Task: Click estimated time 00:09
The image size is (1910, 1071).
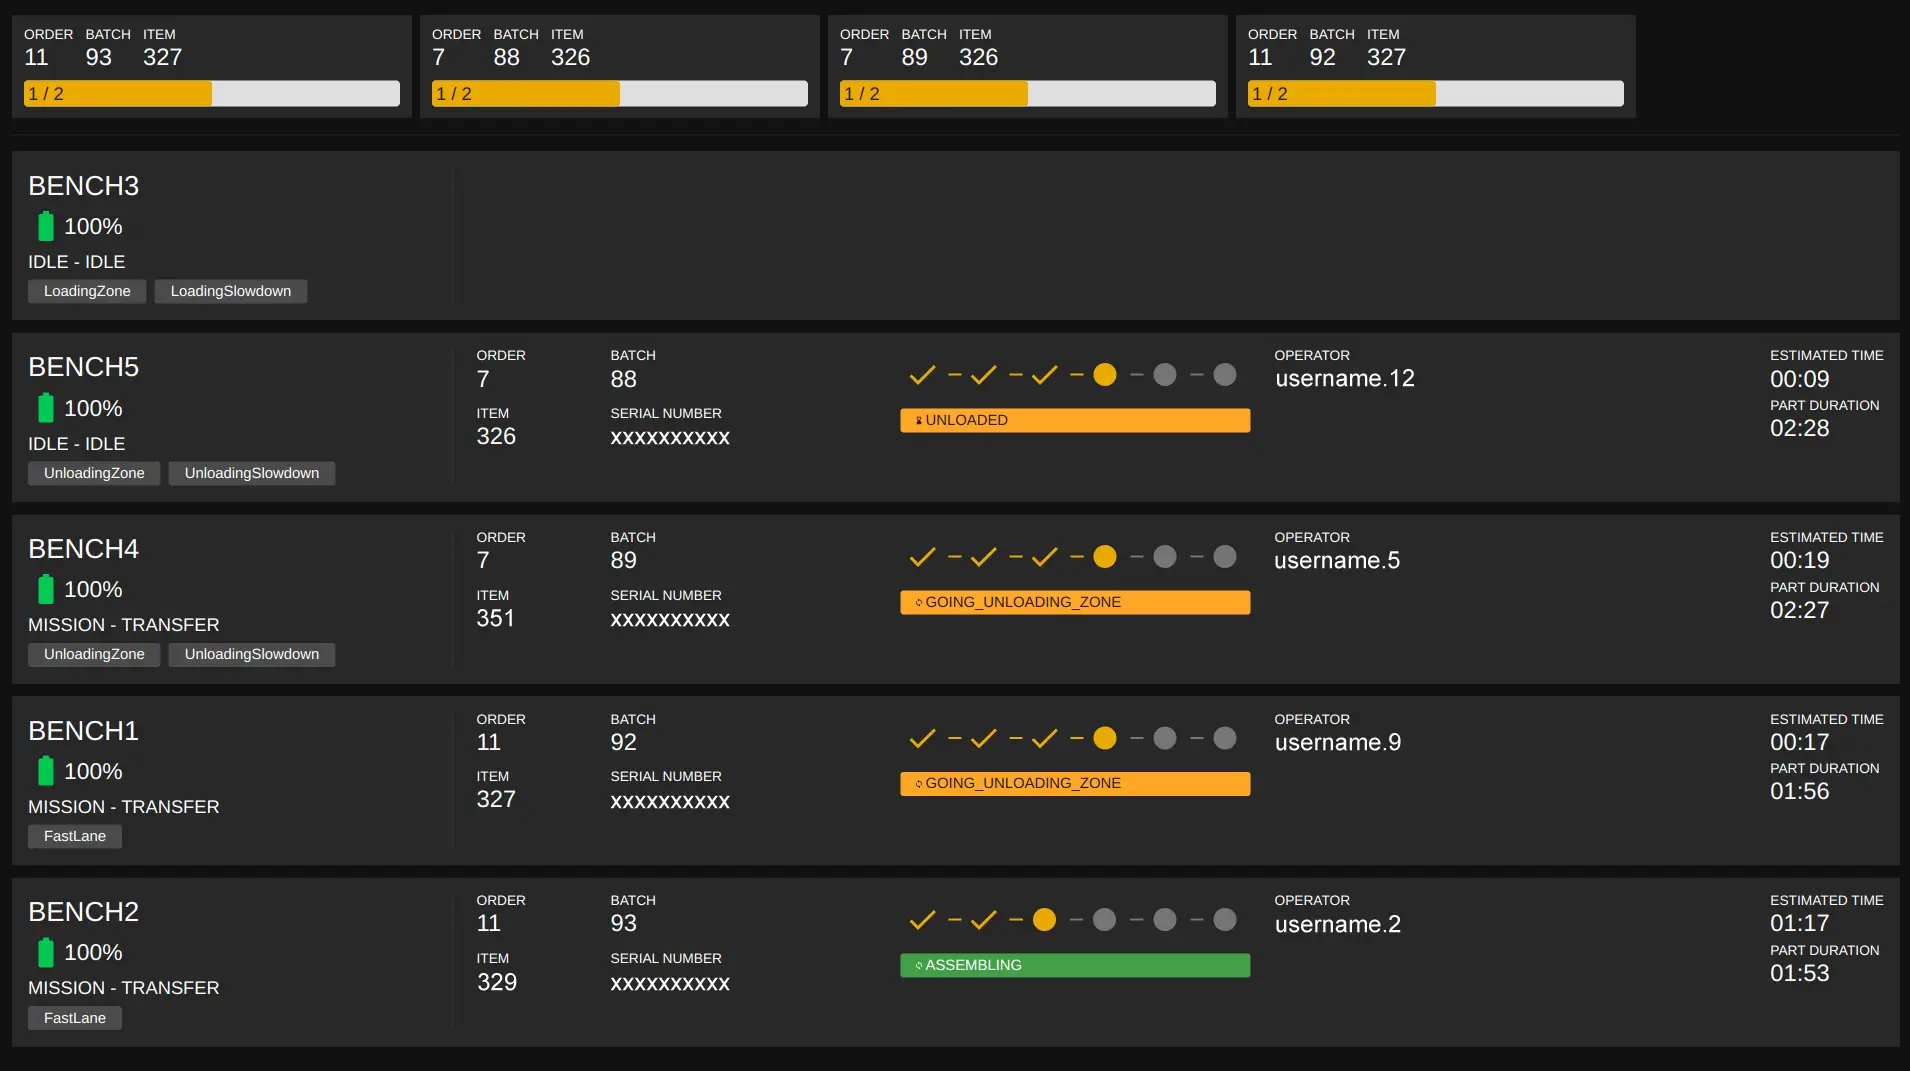Action: point(1800,380)
